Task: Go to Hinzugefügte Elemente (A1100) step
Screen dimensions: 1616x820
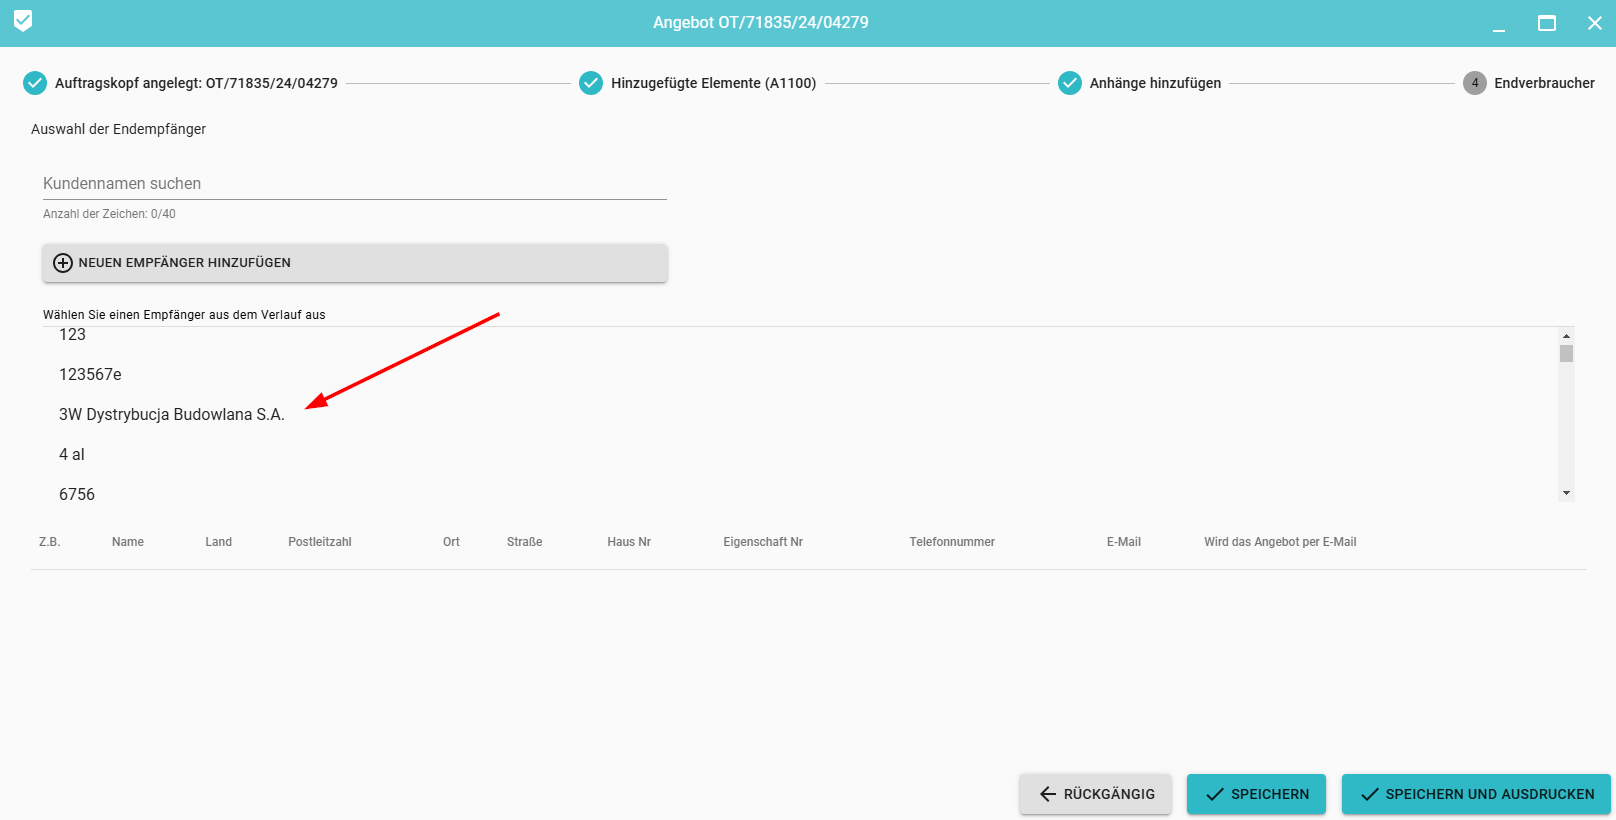Action: point(713,83)
